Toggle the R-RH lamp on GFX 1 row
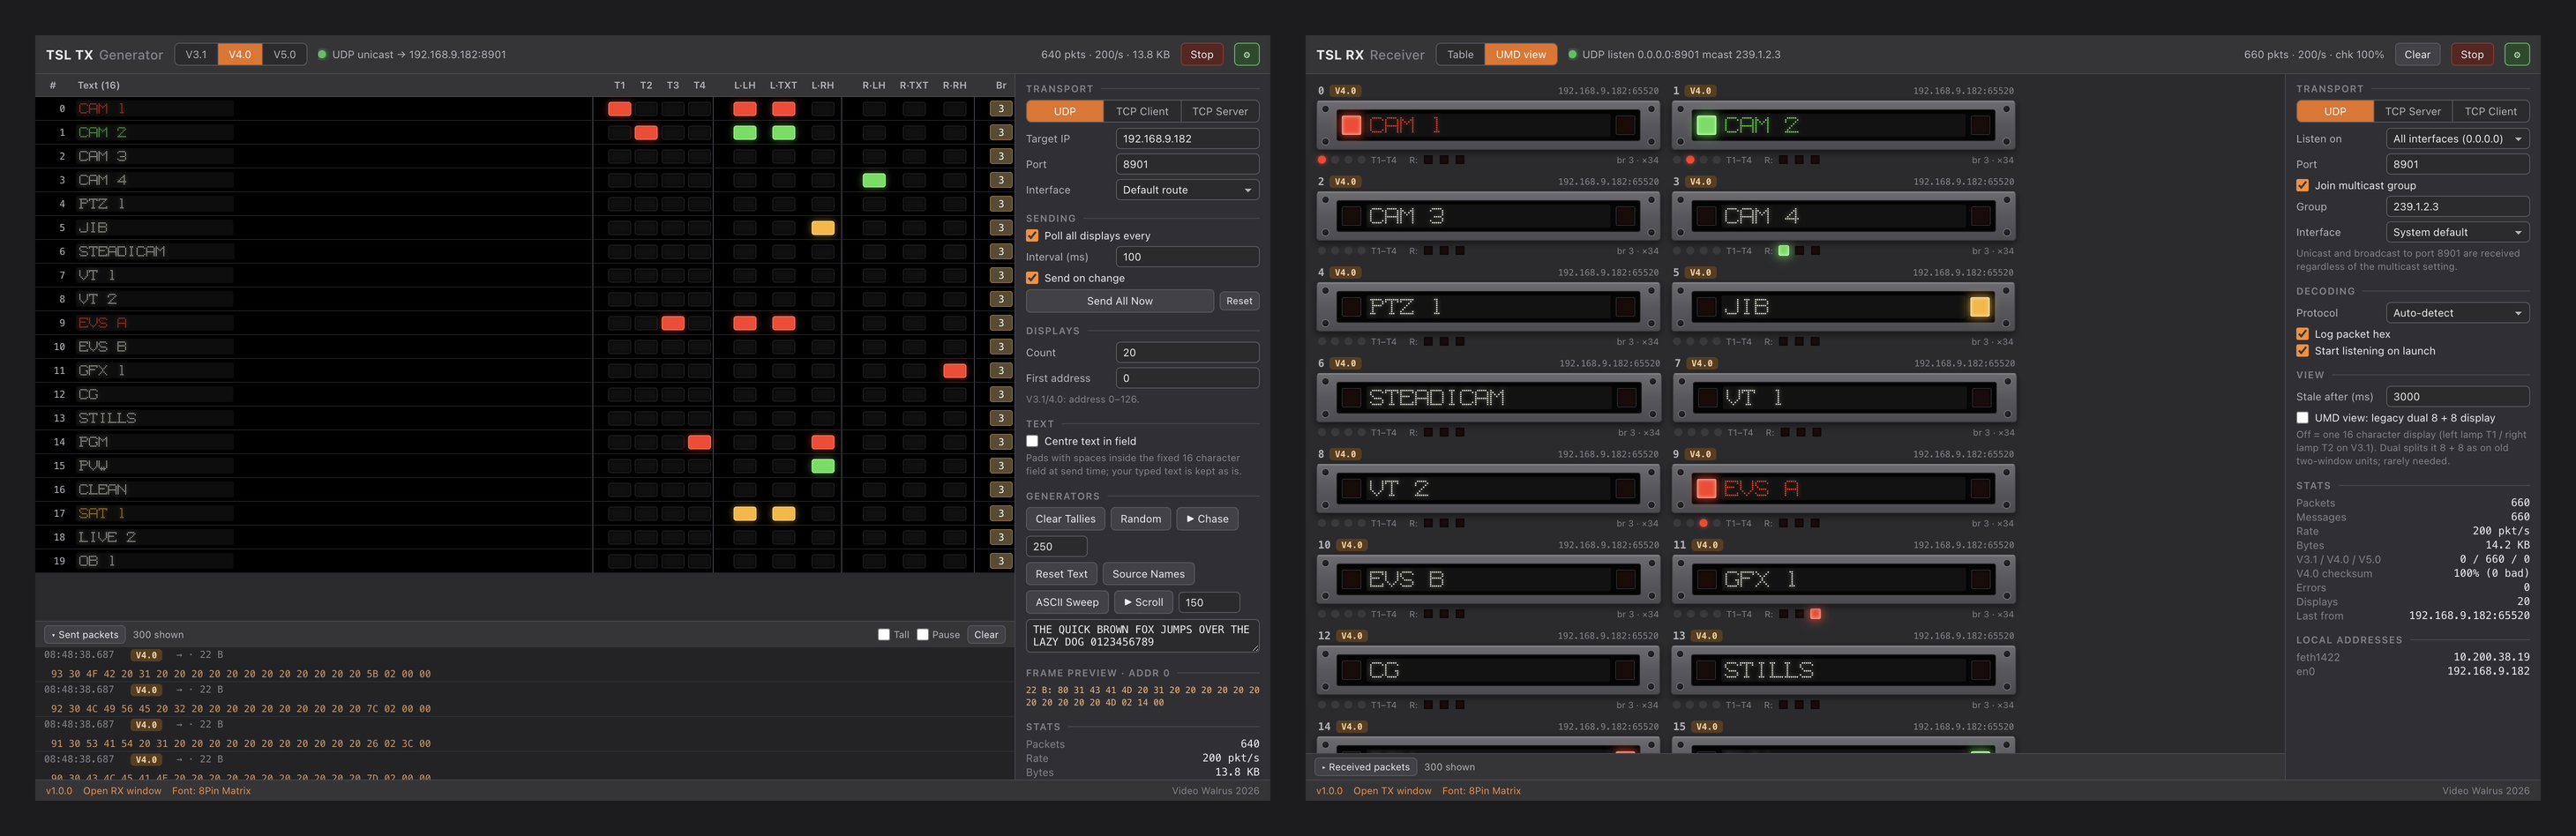 [x=955, y=371]
